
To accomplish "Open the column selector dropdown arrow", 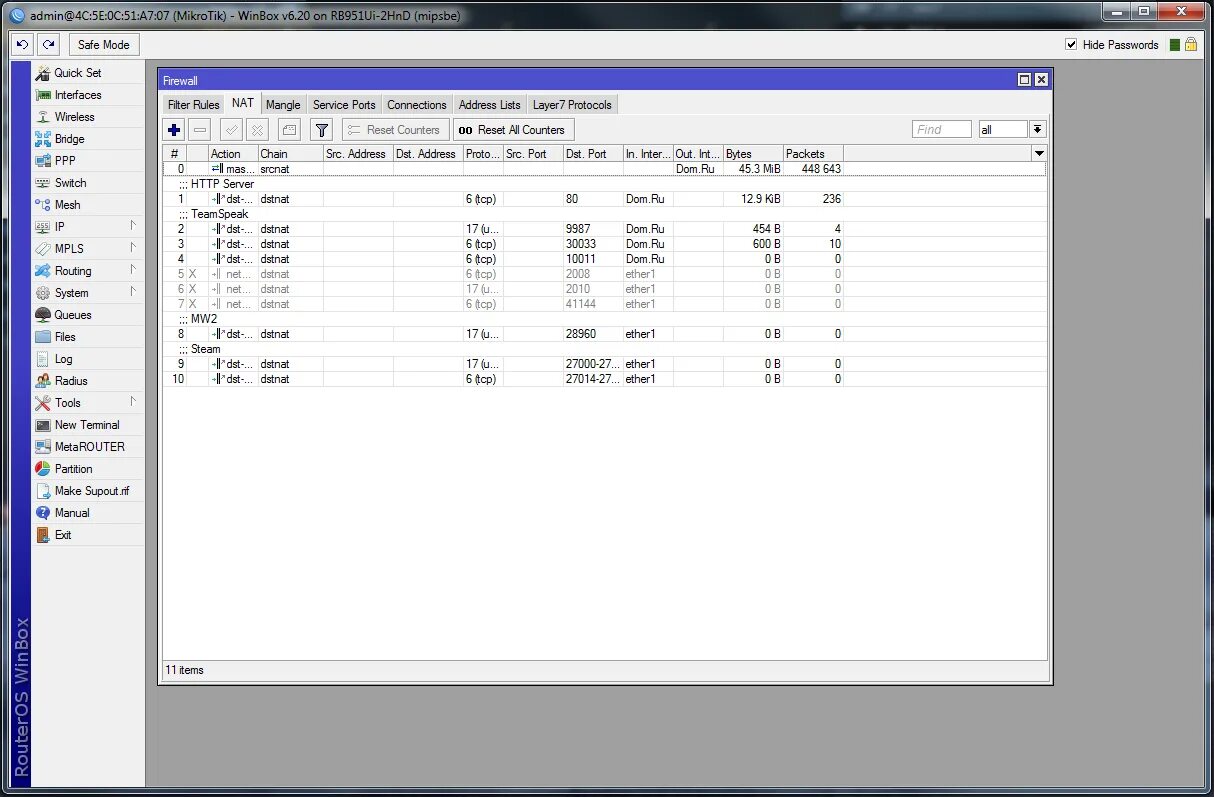I will pos(1039,153).
